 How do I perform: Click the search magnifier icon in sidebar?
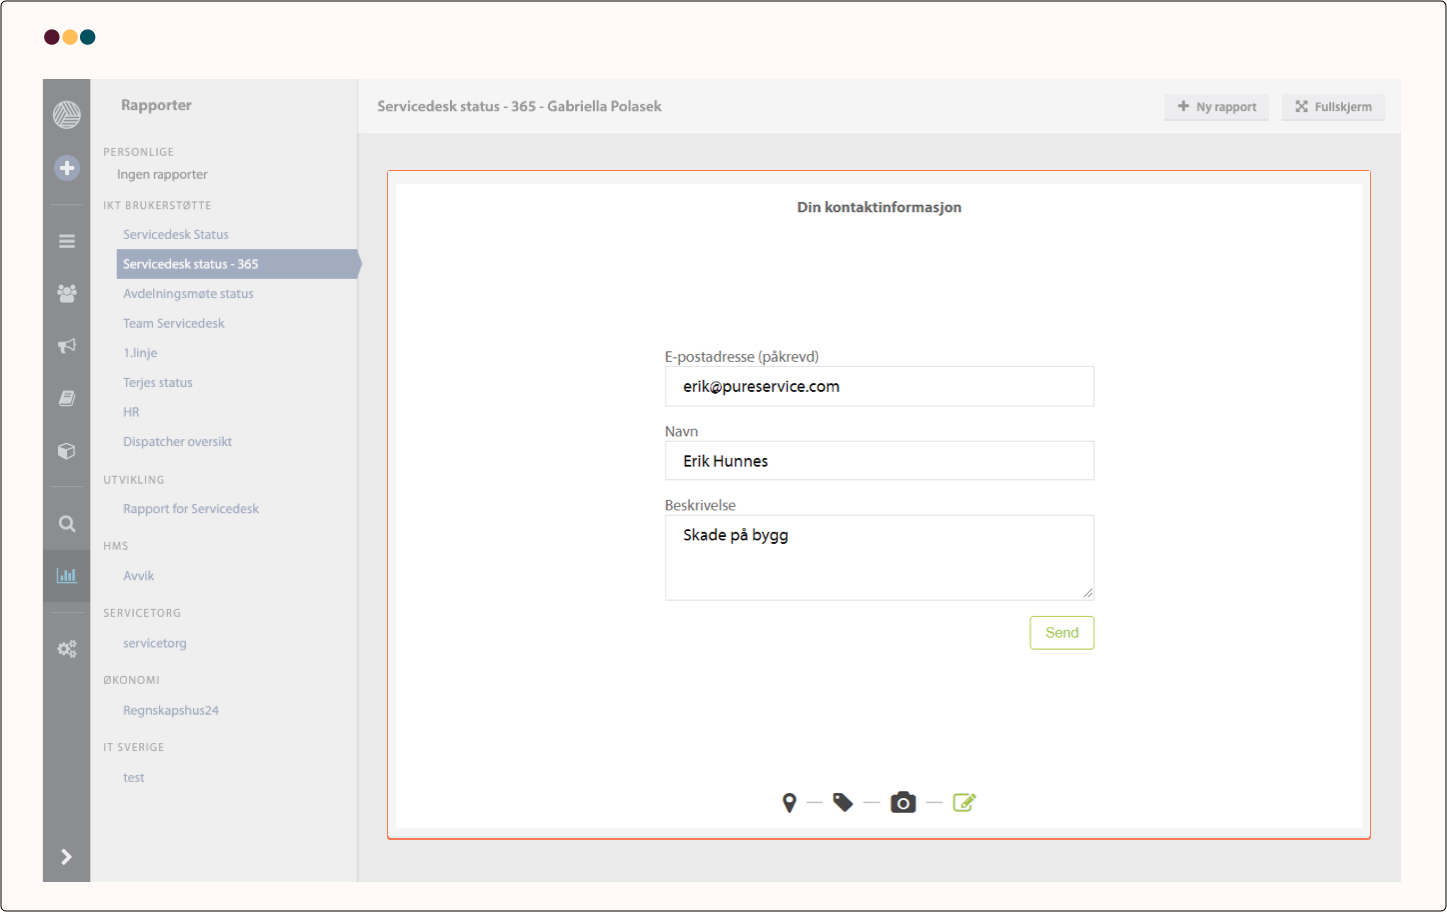pos(67,523)
